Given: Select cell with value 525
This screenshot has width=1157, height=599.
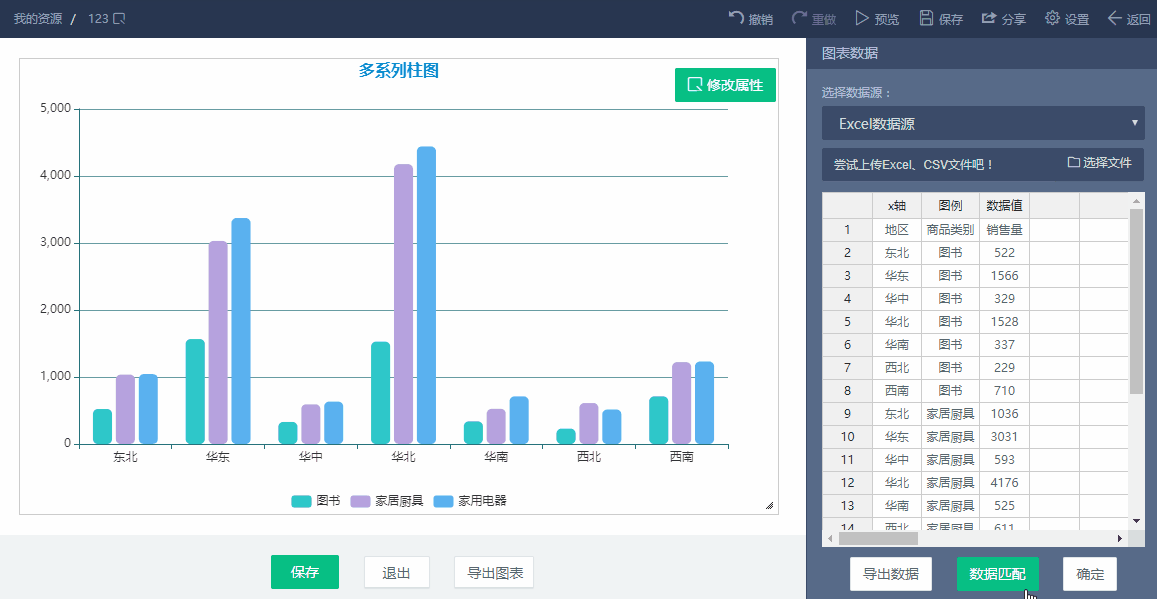Looking at the screenshot, I should pyautogui.click(x=1004, y=505).
